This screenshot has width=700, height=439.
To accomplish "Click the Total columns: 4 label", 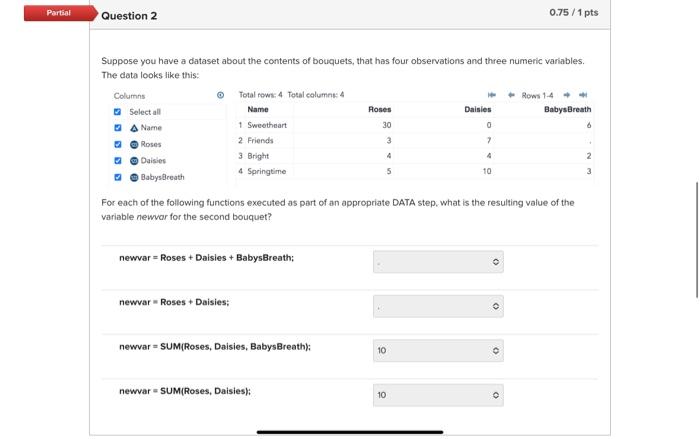I will click(316, 95).
